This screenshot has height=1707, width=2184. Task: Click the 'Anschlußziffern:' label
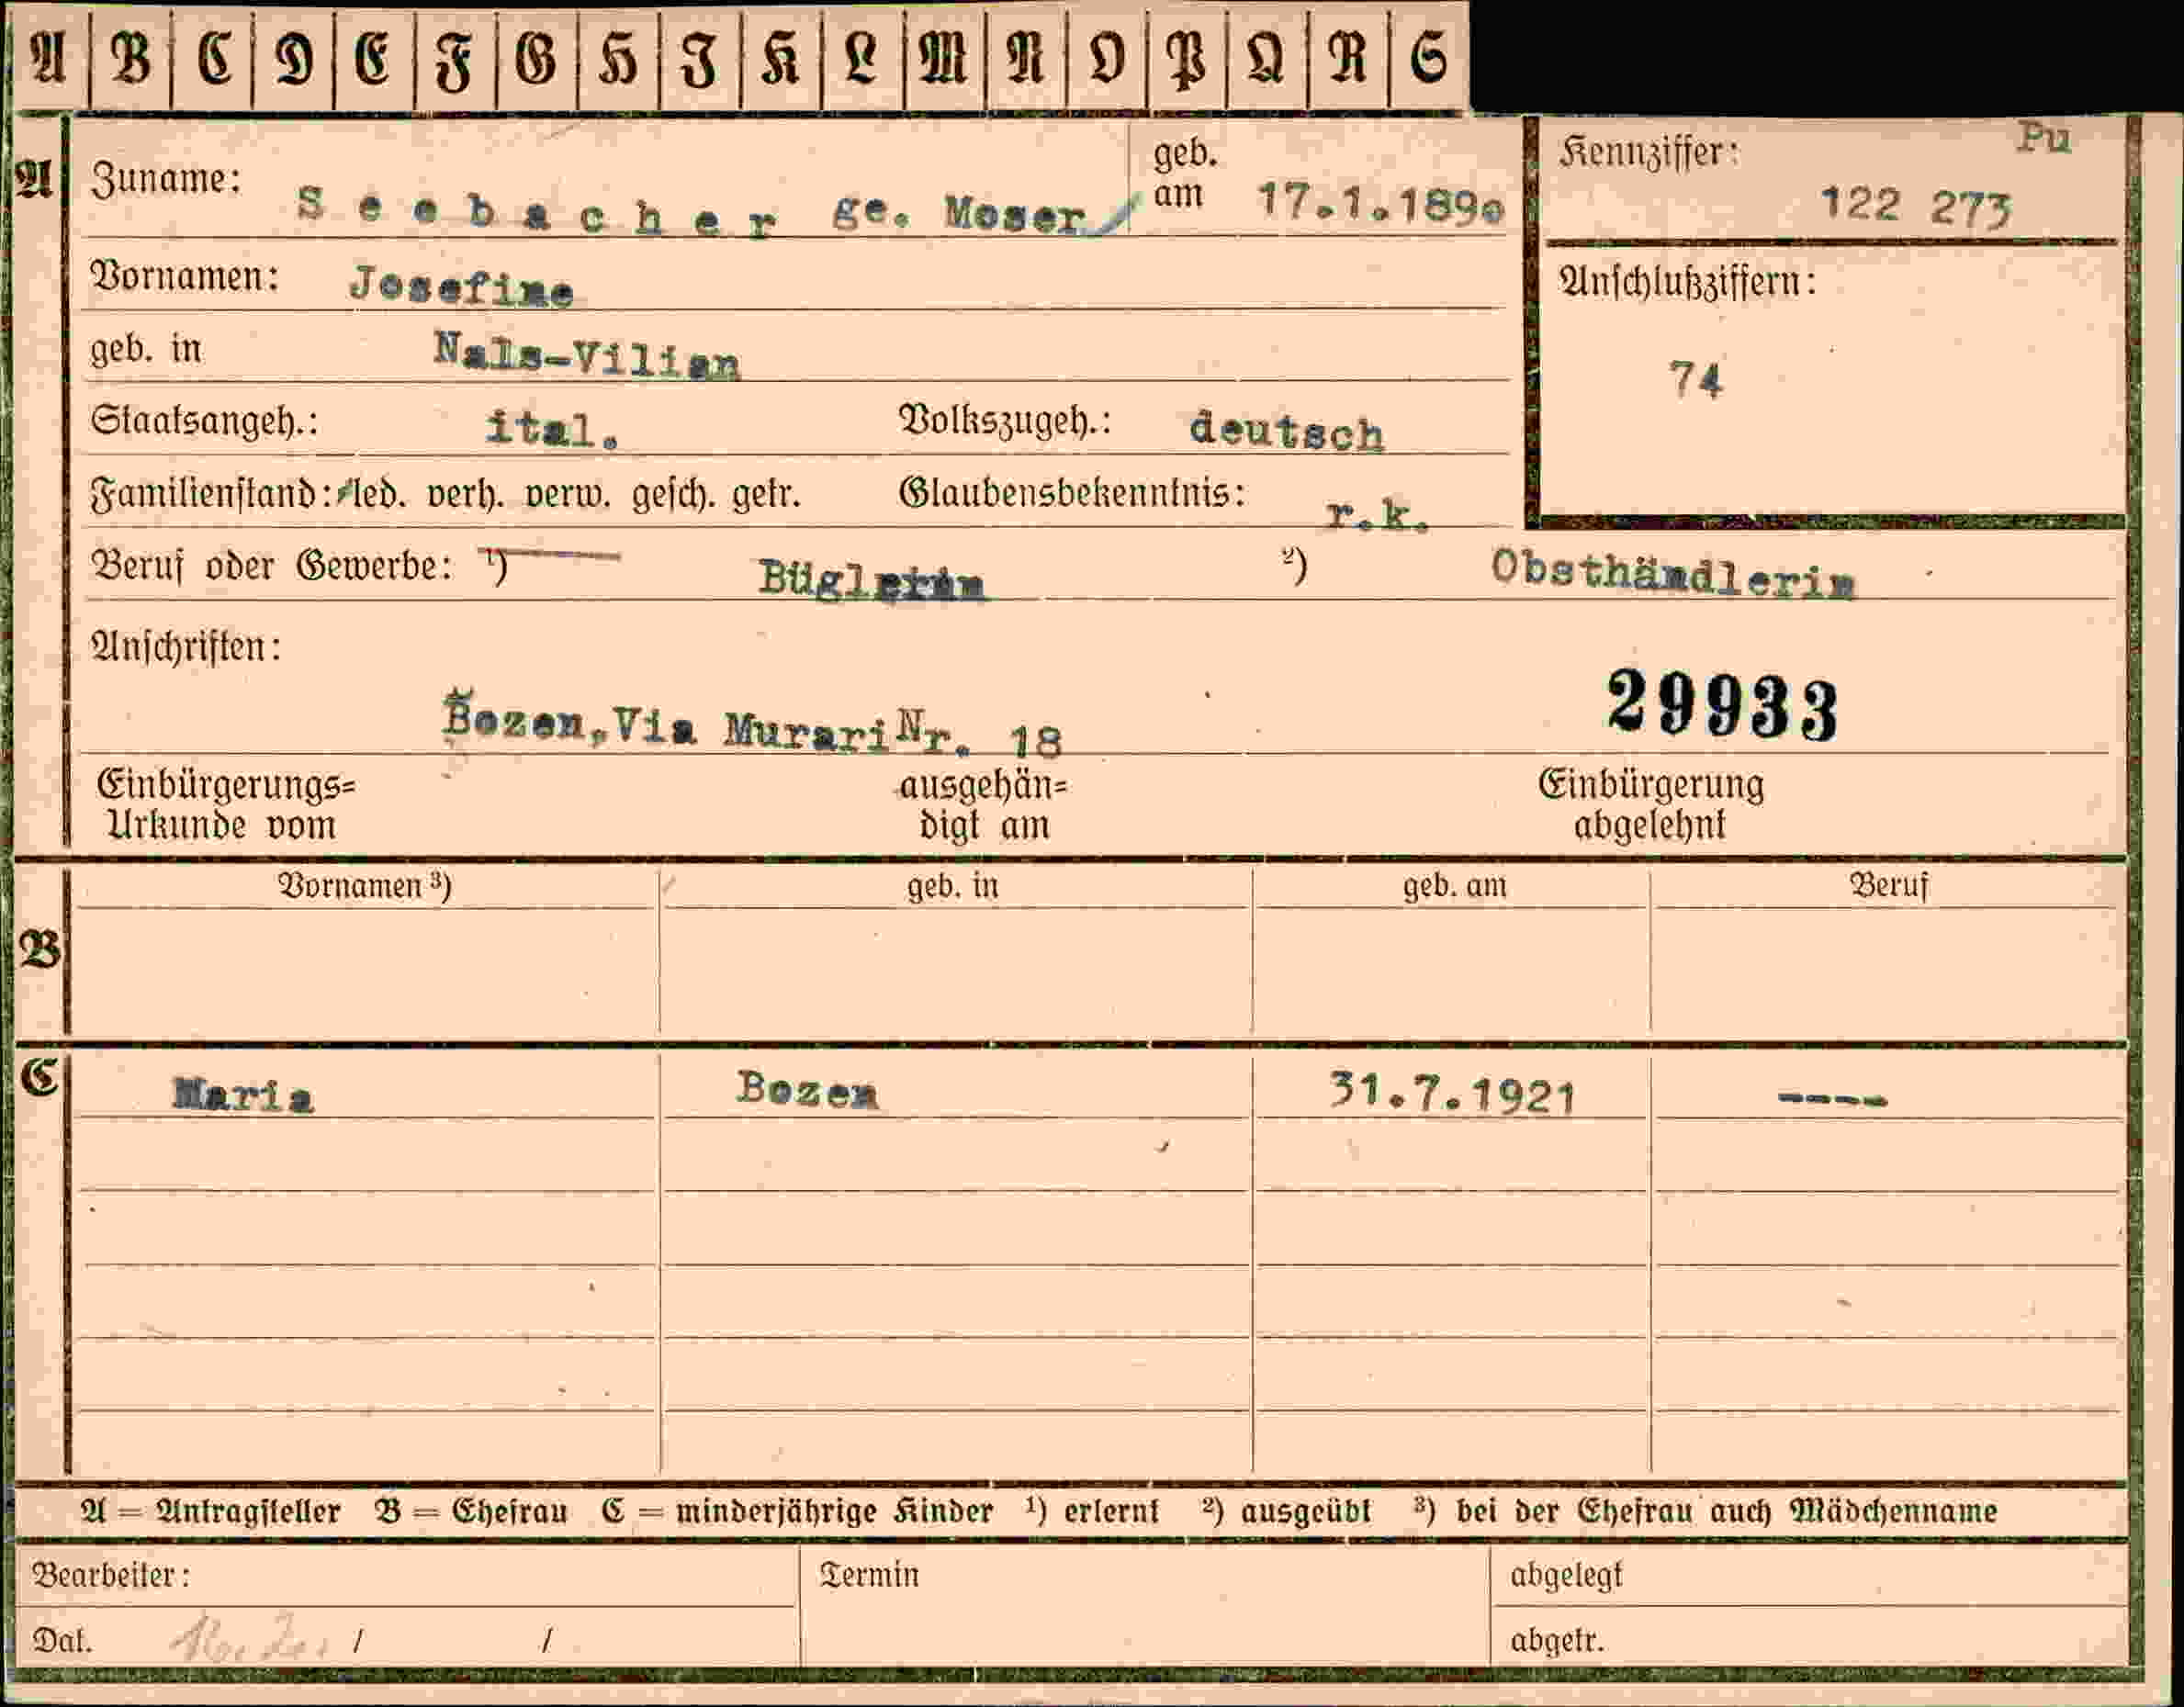coord(1687,283)
